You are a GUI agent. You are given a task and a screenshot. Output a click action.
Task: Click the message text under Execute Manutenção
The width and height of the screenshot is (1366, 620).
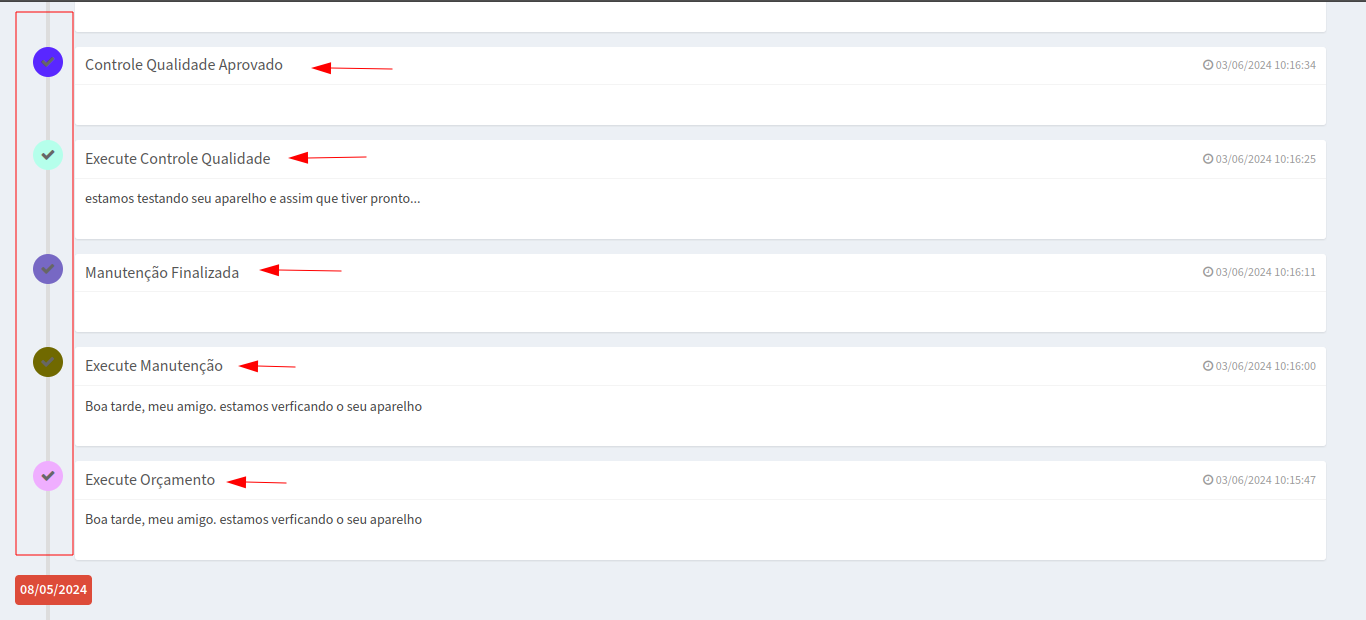[253, 407]
